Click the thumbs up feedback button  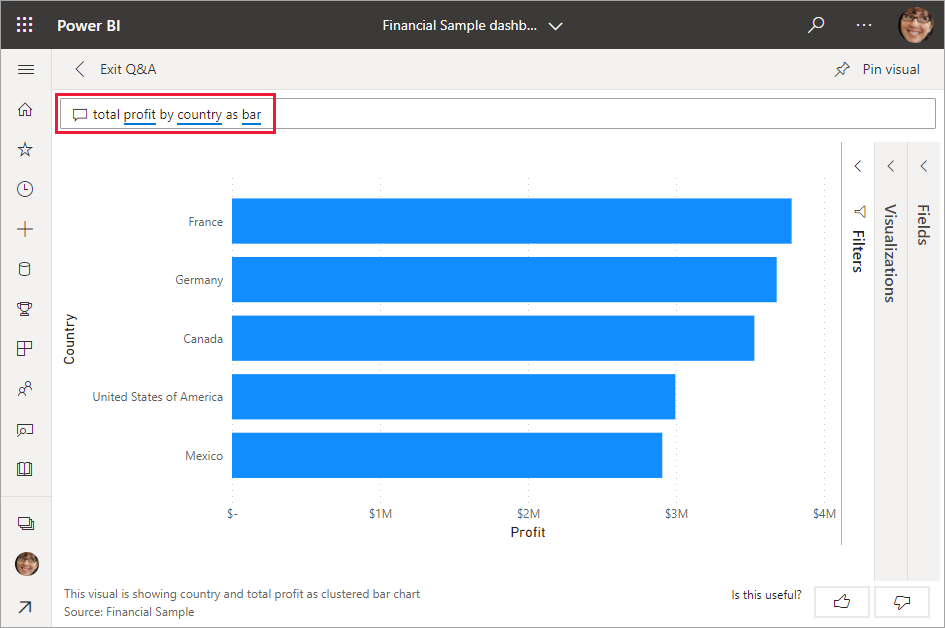point(841,601)
